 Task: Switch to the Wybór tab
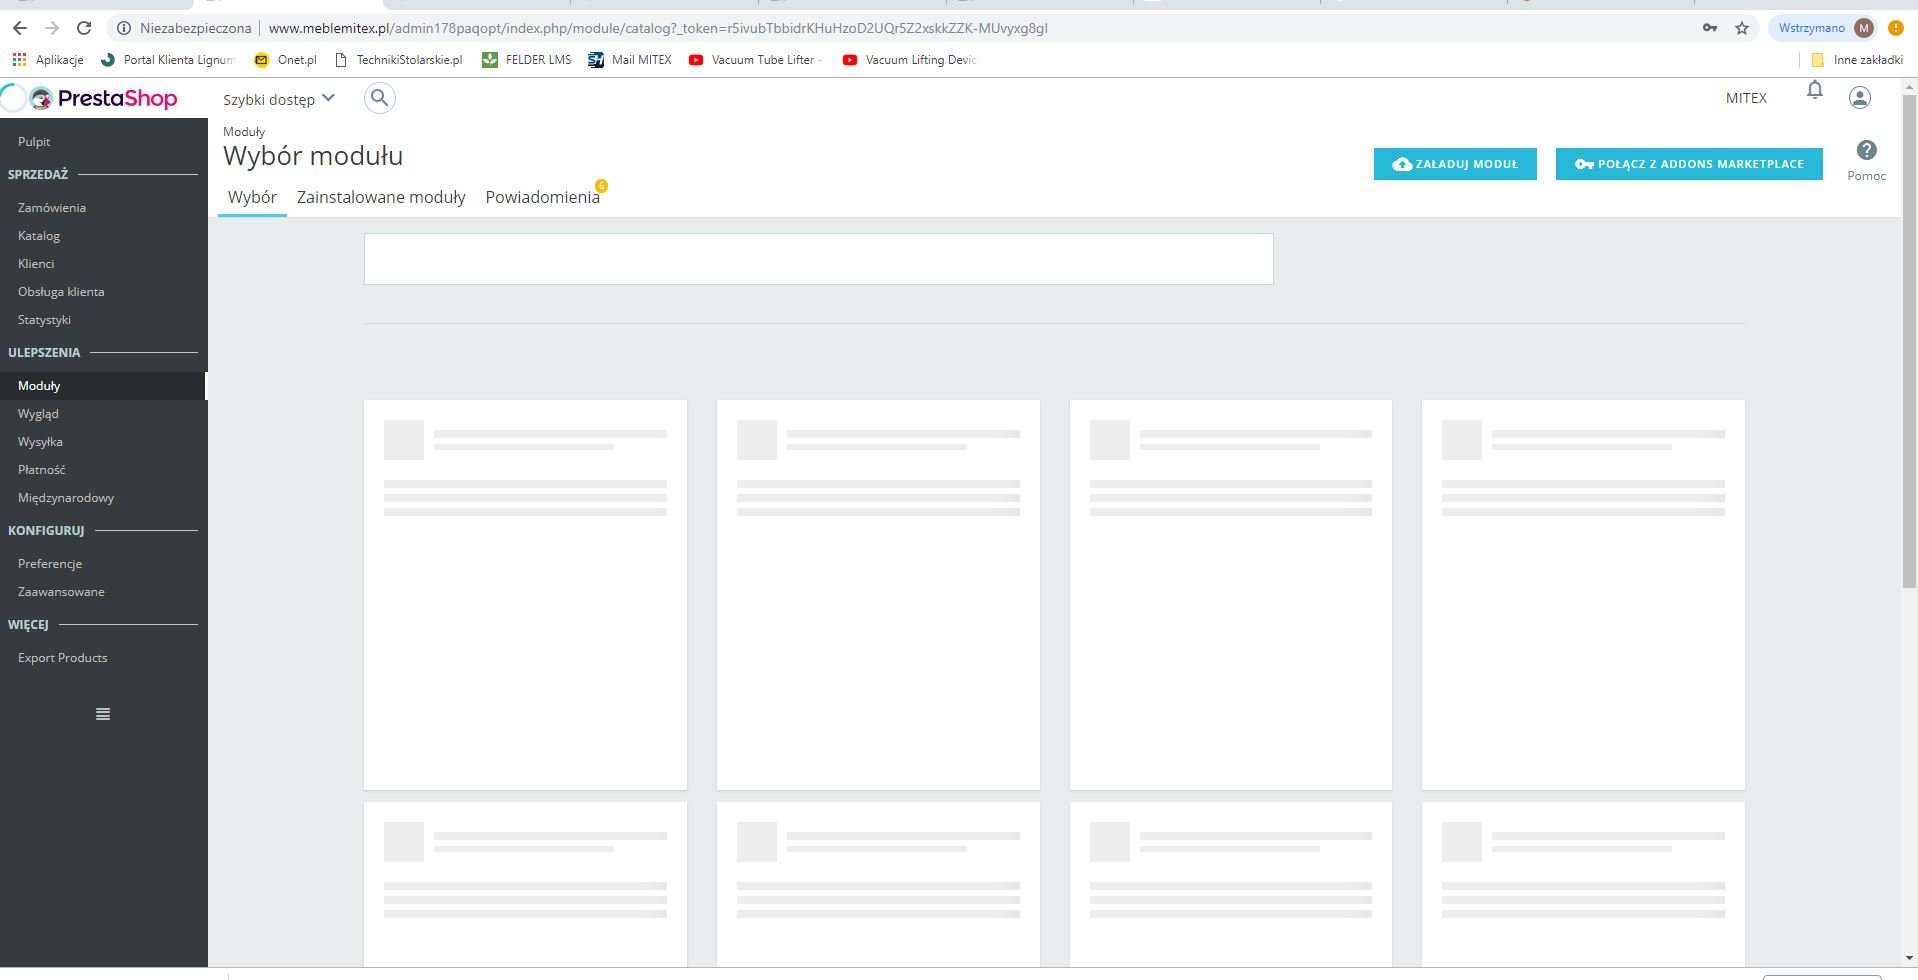(x=252, y=197)
